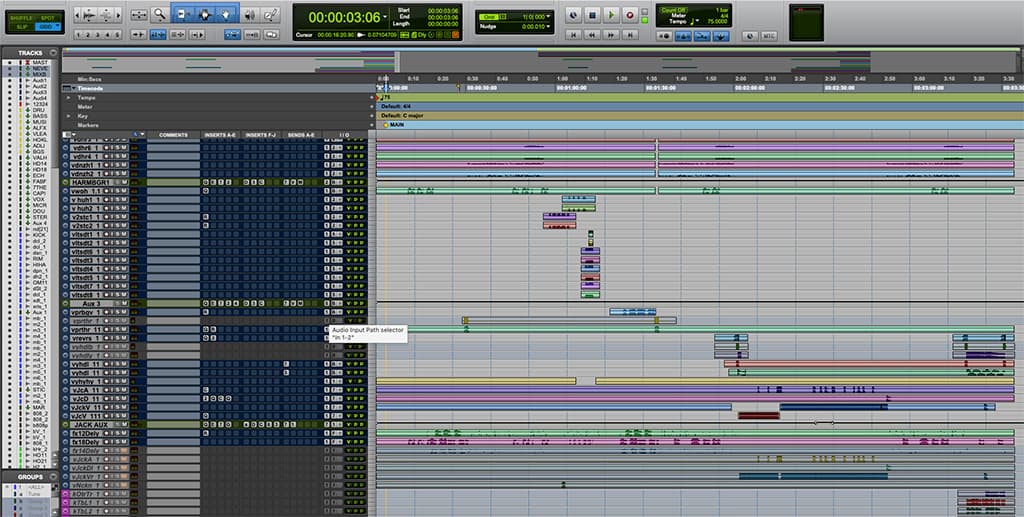This screenshot has height=517, width=1024.
Task: Open the Groups list popup menu
Action: [x=54, y=477]
